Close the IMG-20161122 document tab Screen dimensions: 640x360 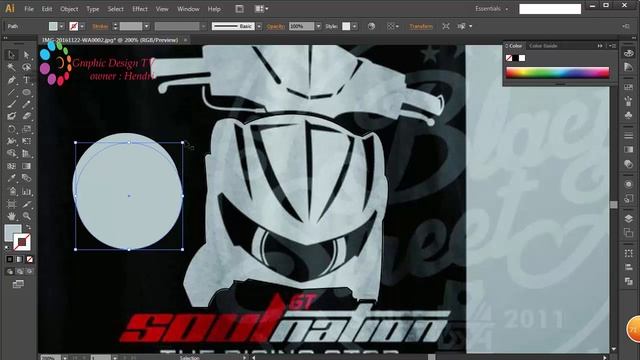click(x=185, y=40)
